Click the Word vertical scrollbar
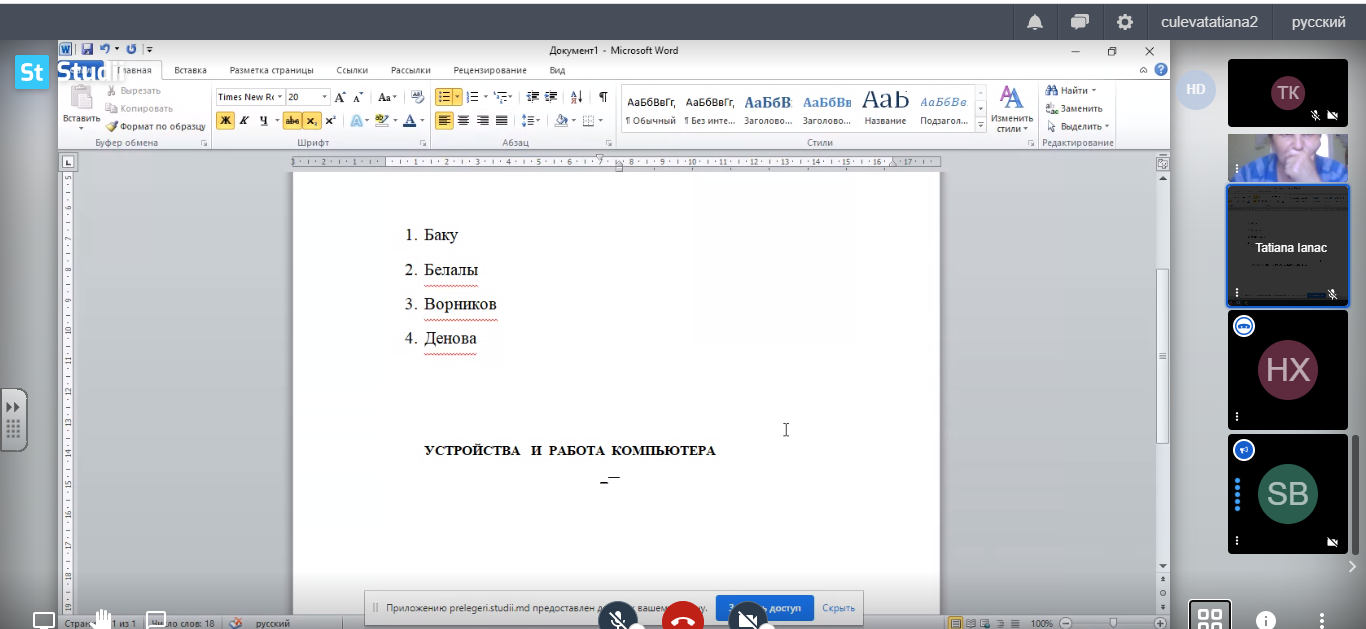This screenshot has width=1366, height=629. pyautogui.click(x=1163, y=357)
